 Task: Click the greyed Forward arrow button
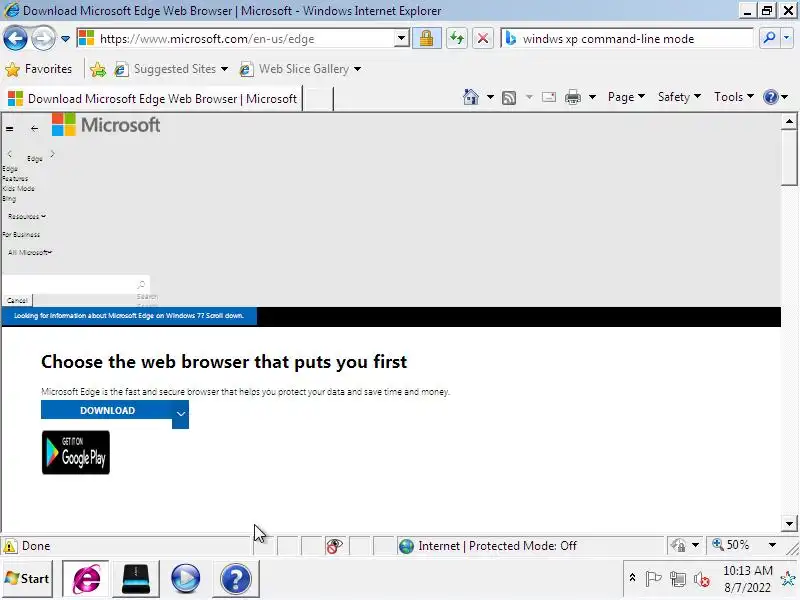click(x=44, y=38)
